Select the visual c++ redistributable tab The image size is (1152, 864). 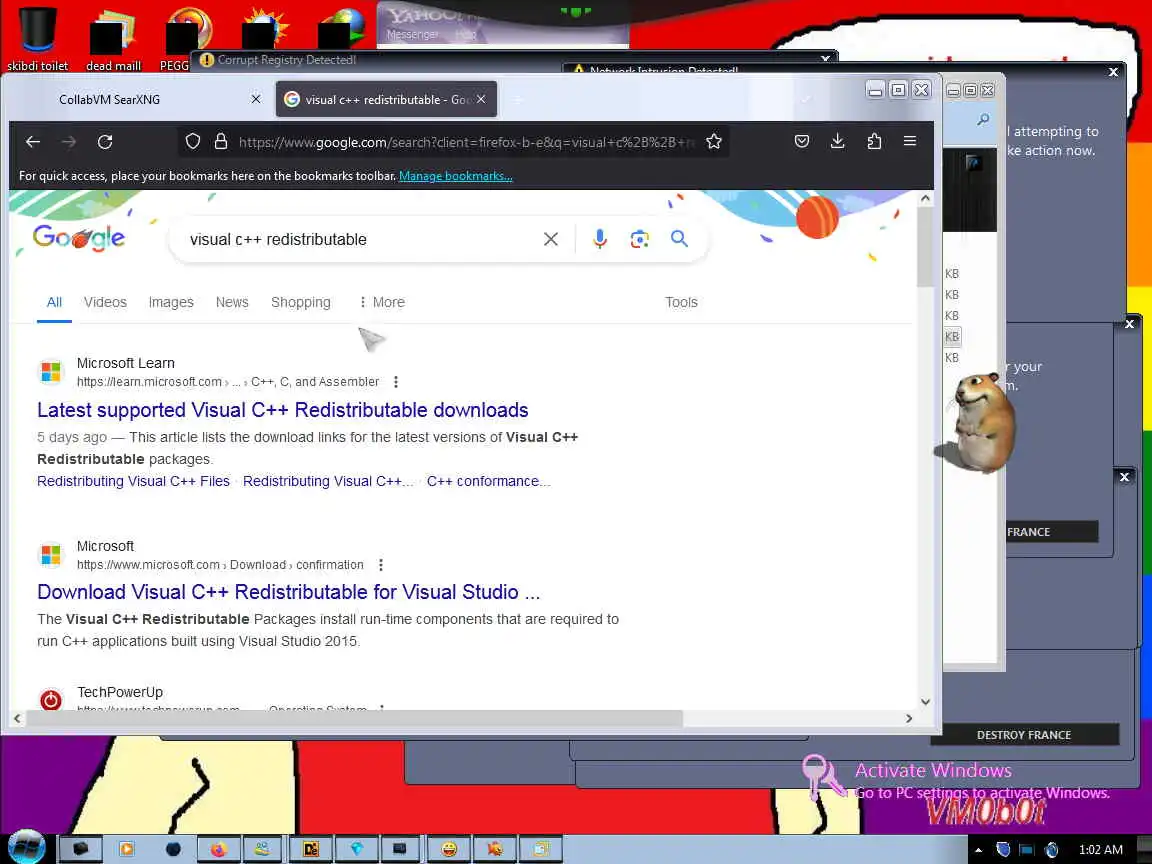386,99
